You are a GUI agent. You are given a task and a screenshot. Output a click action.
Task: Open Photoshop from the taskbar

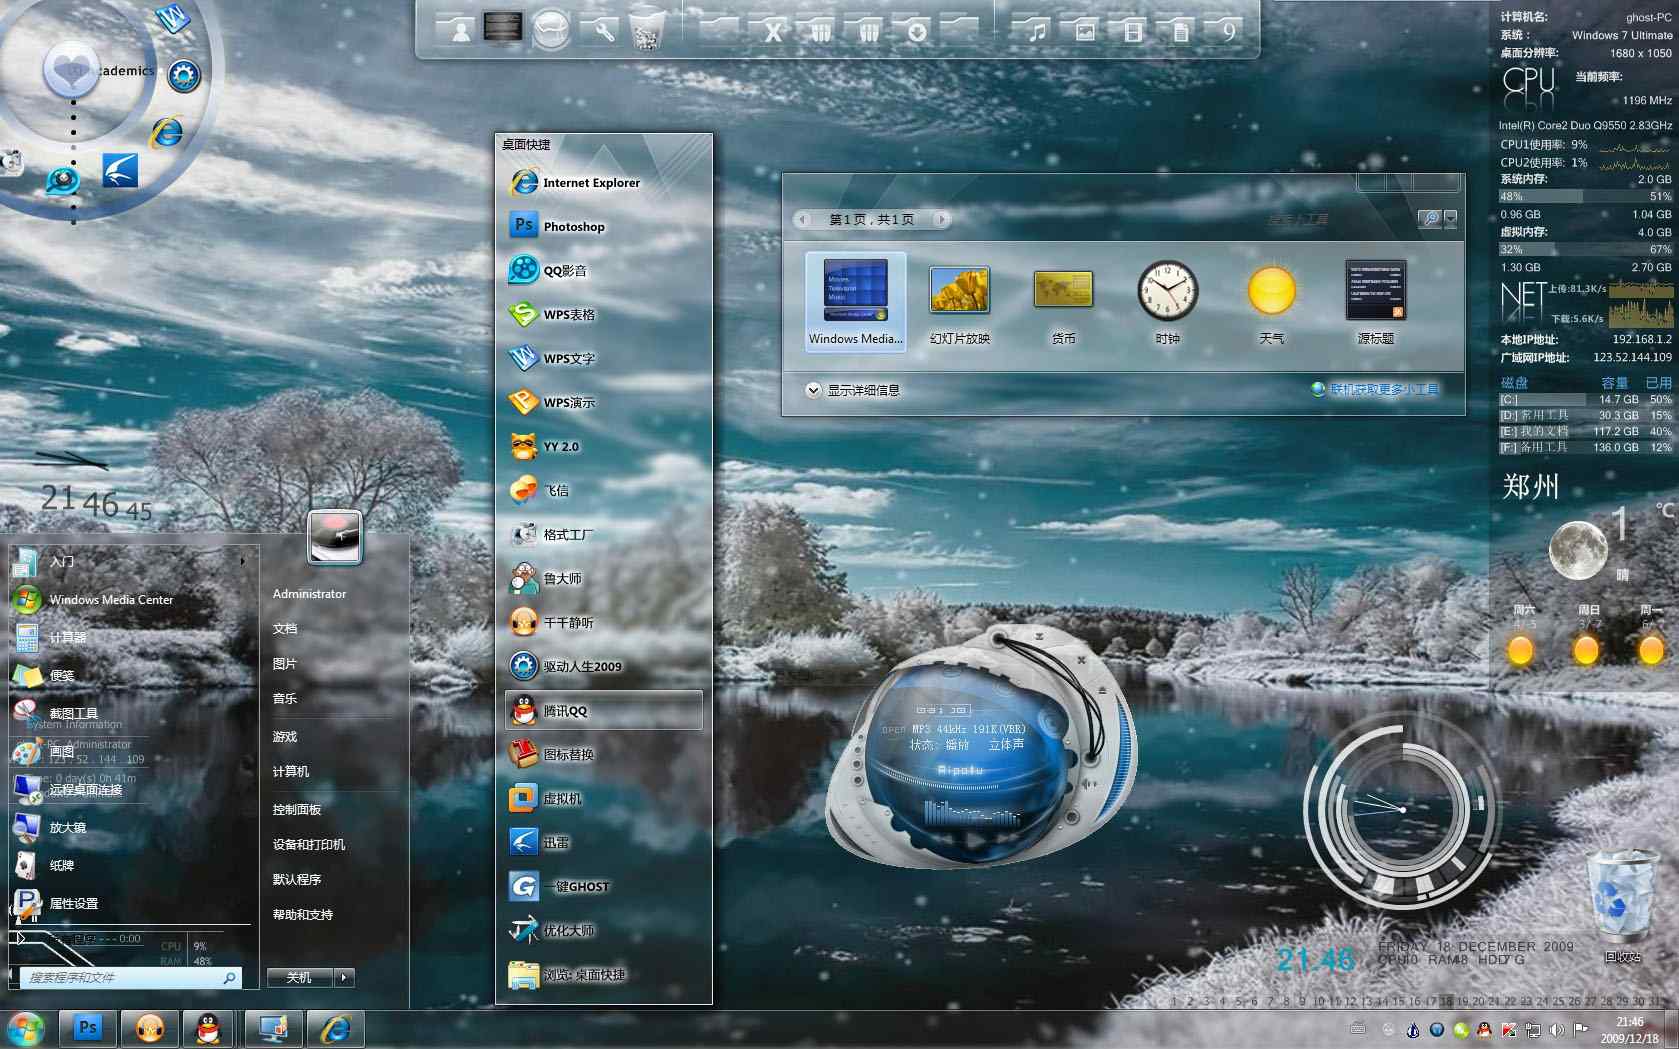tap(88, 1028)
